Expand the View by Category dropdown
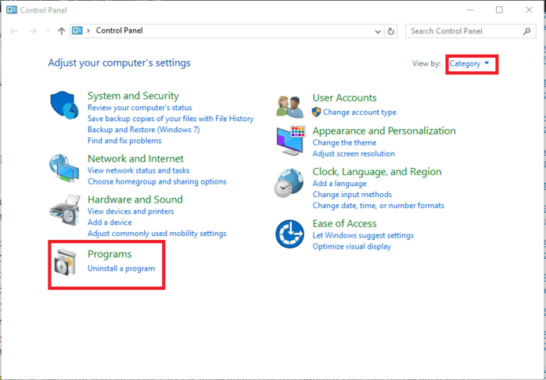This screenshot has height=380, width=546. tap(469, 64)
